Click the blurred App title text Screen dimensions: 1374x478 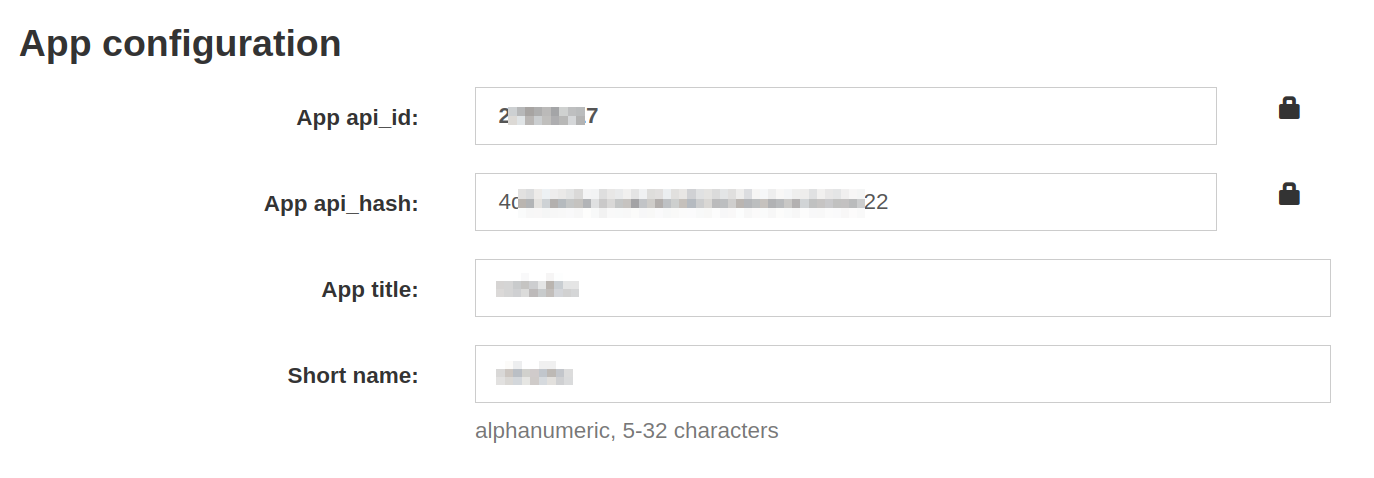coord(538,289)
